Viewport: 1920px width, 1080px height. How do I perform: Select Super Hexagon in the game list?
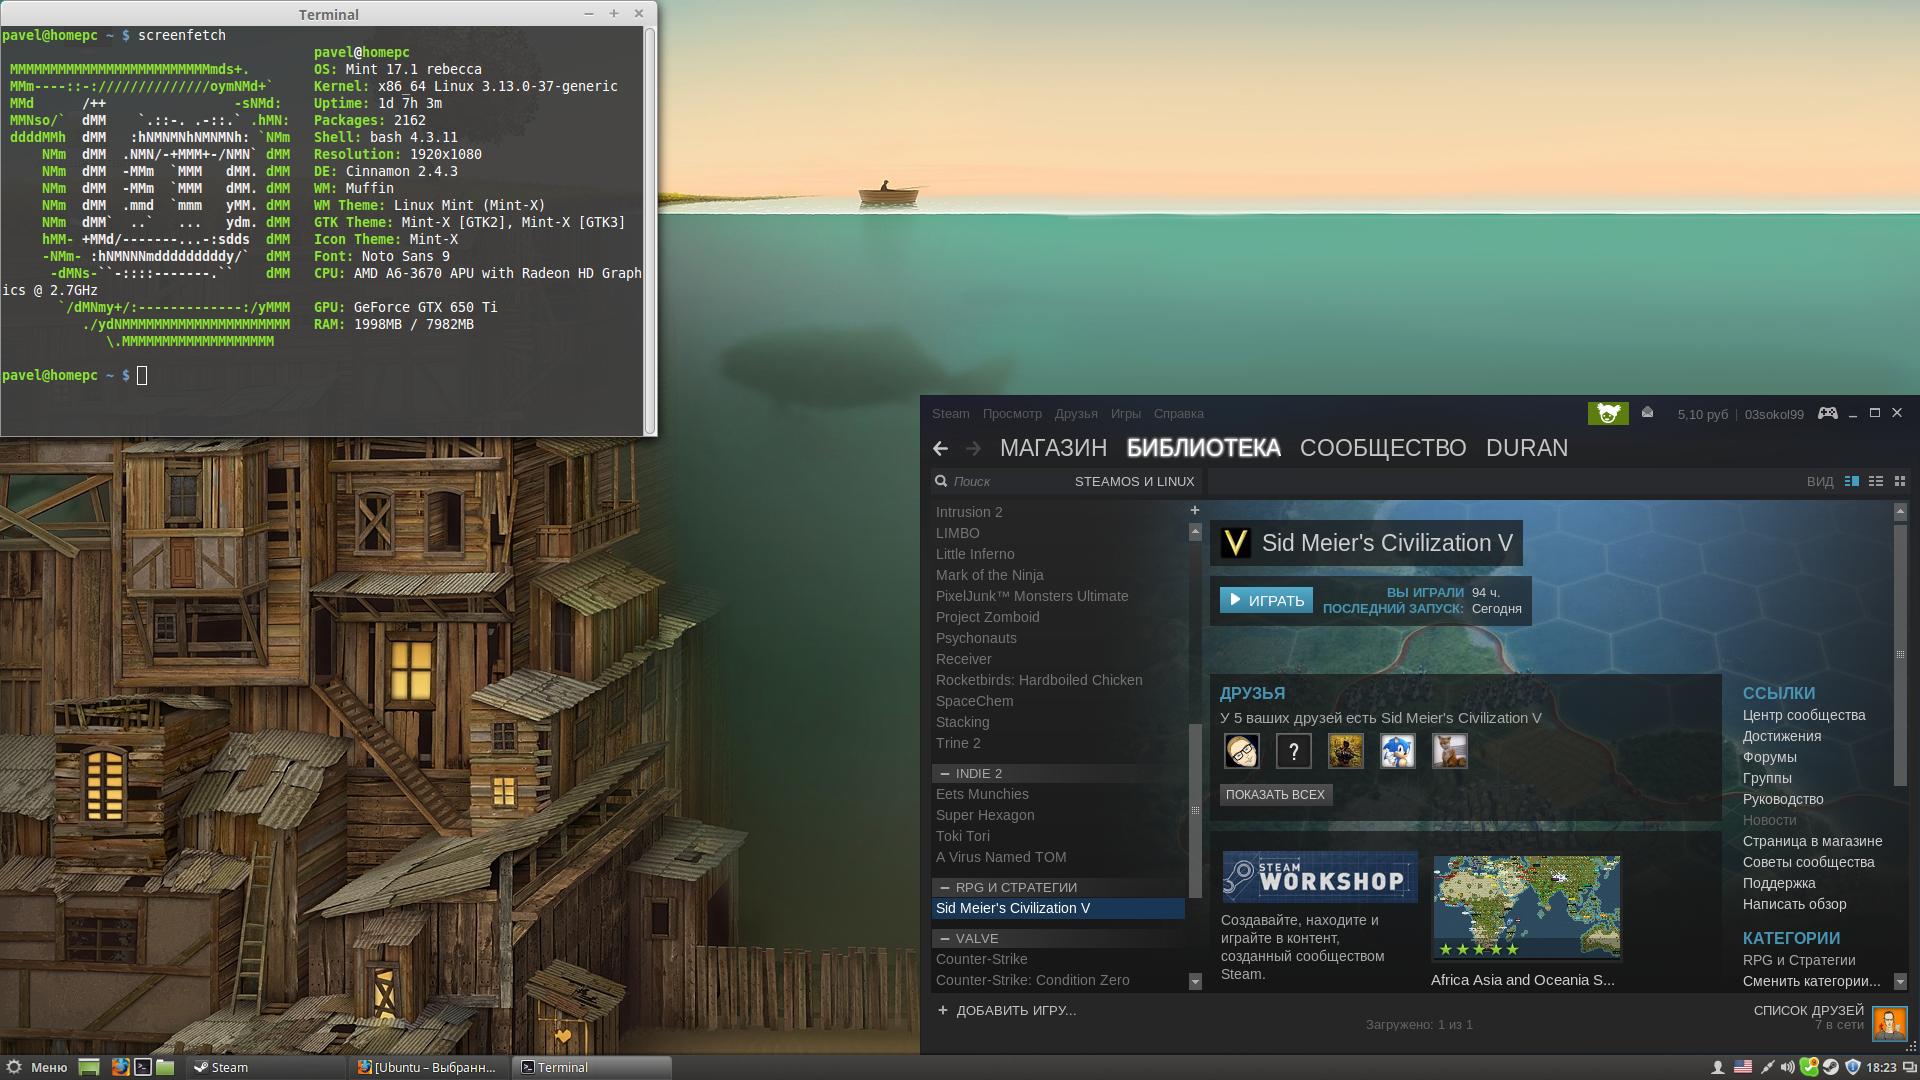click(985, 815)
